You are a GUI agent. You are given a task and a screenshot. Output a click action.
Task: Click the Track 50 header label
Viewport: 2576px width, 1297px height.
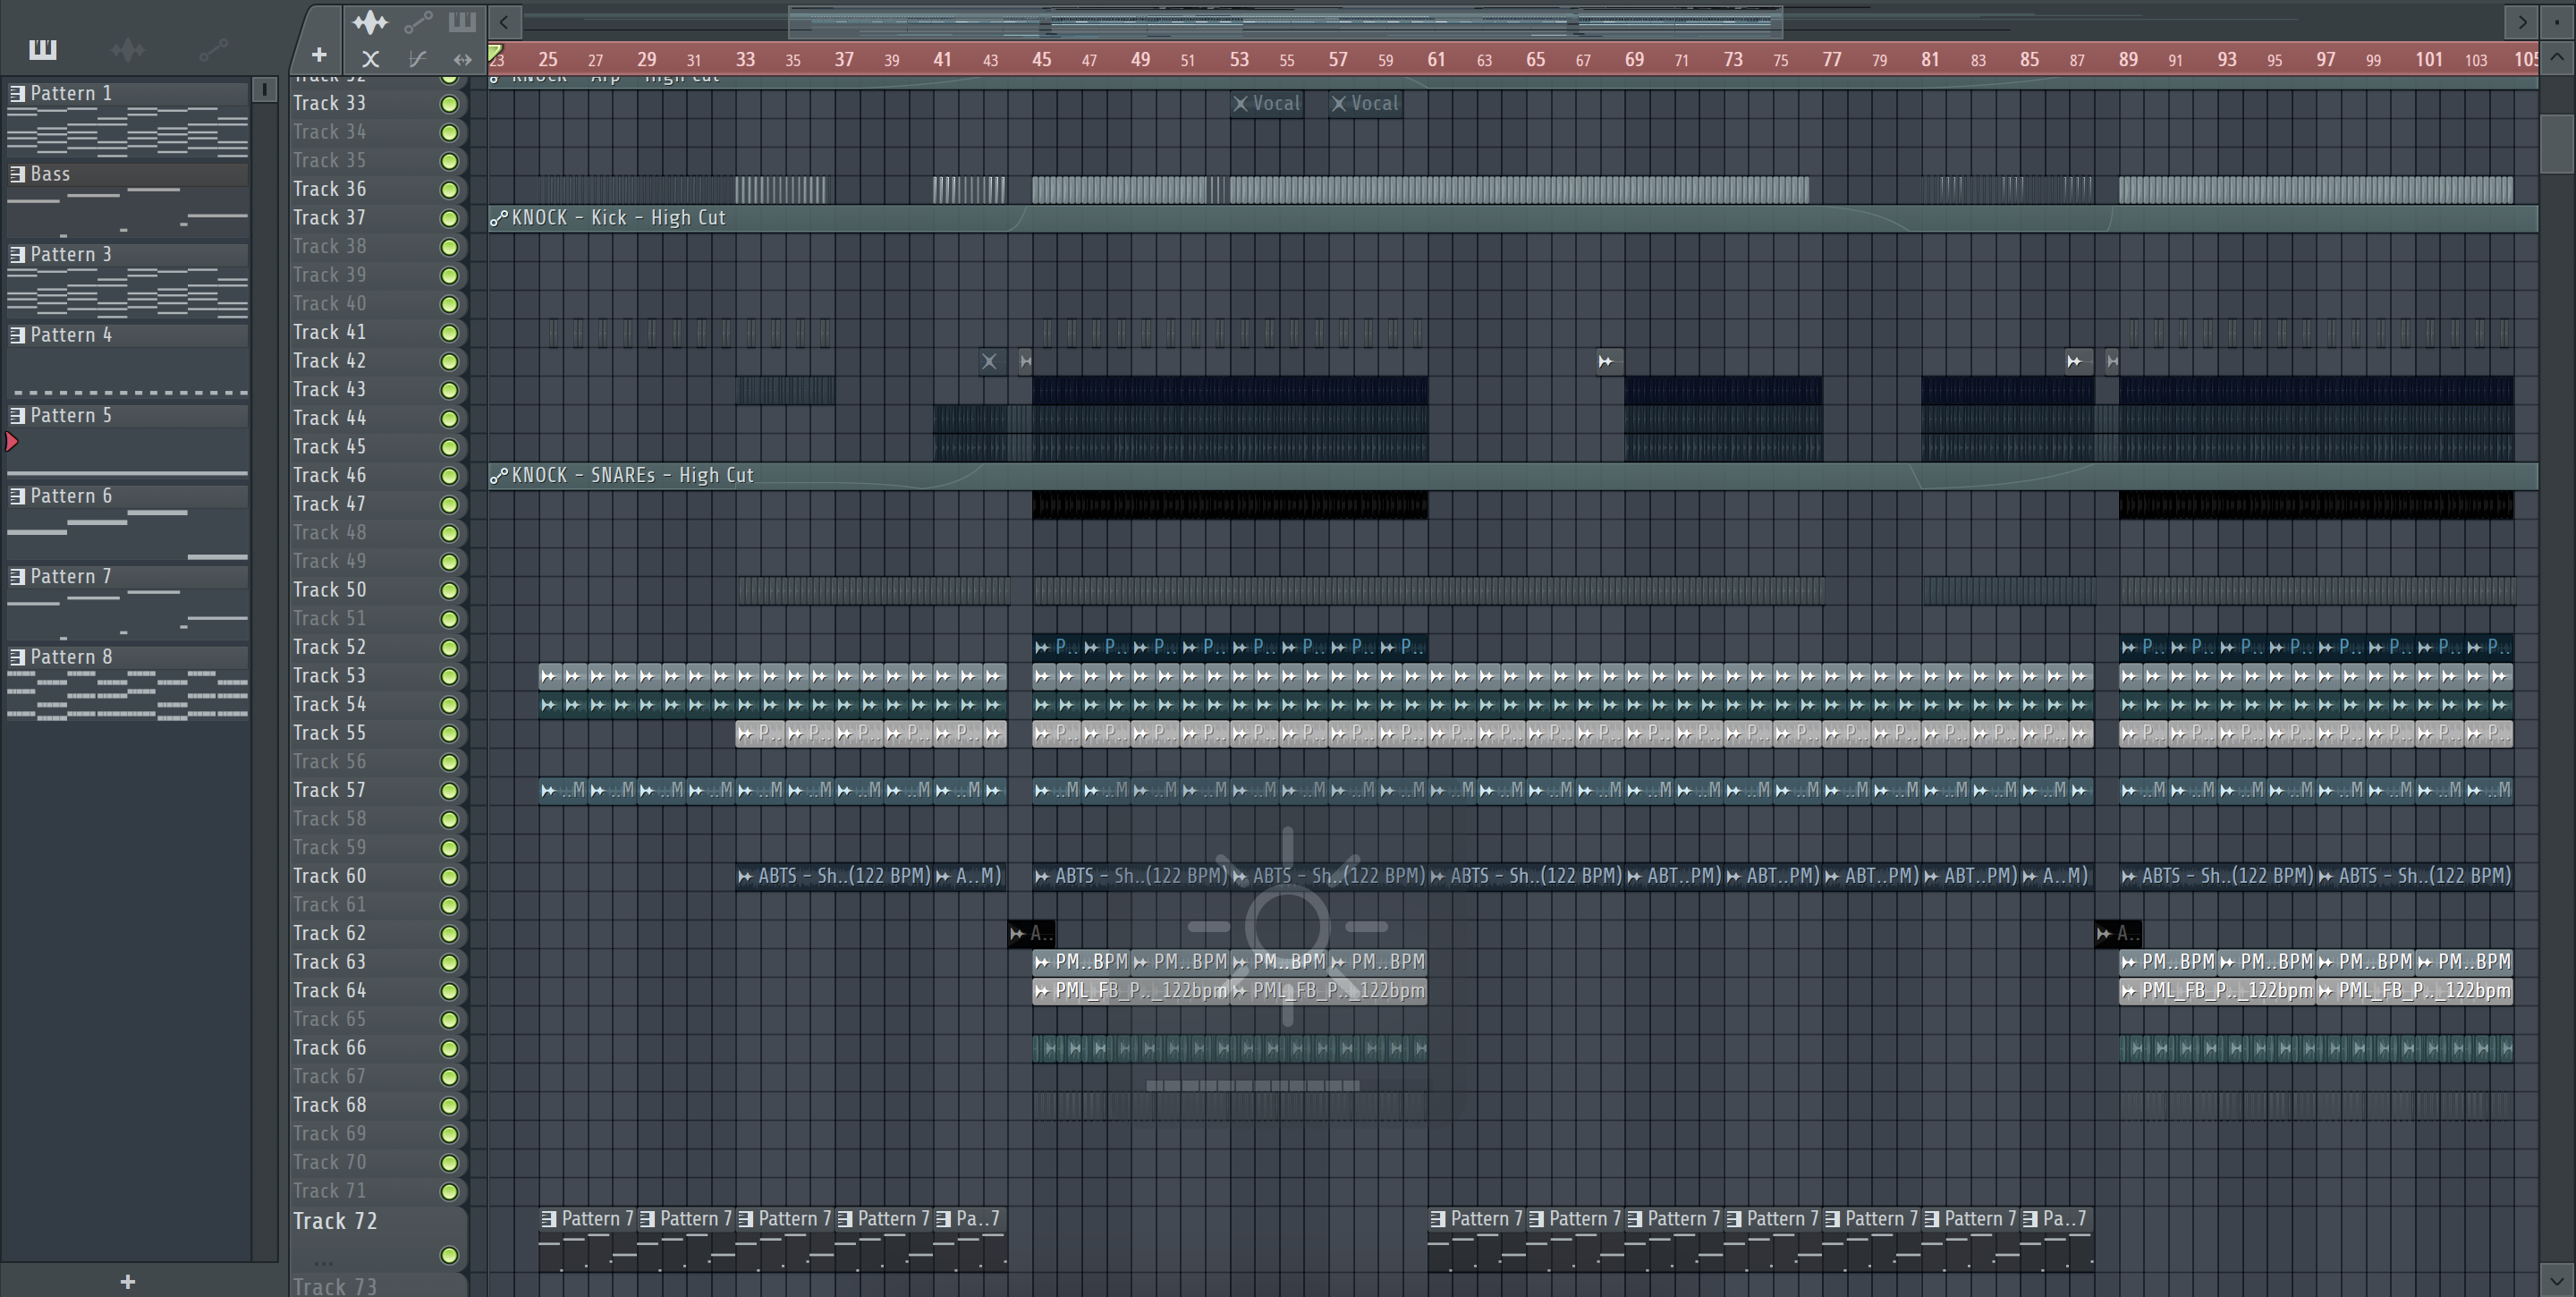pyautogui.click(x=329, y=590)
